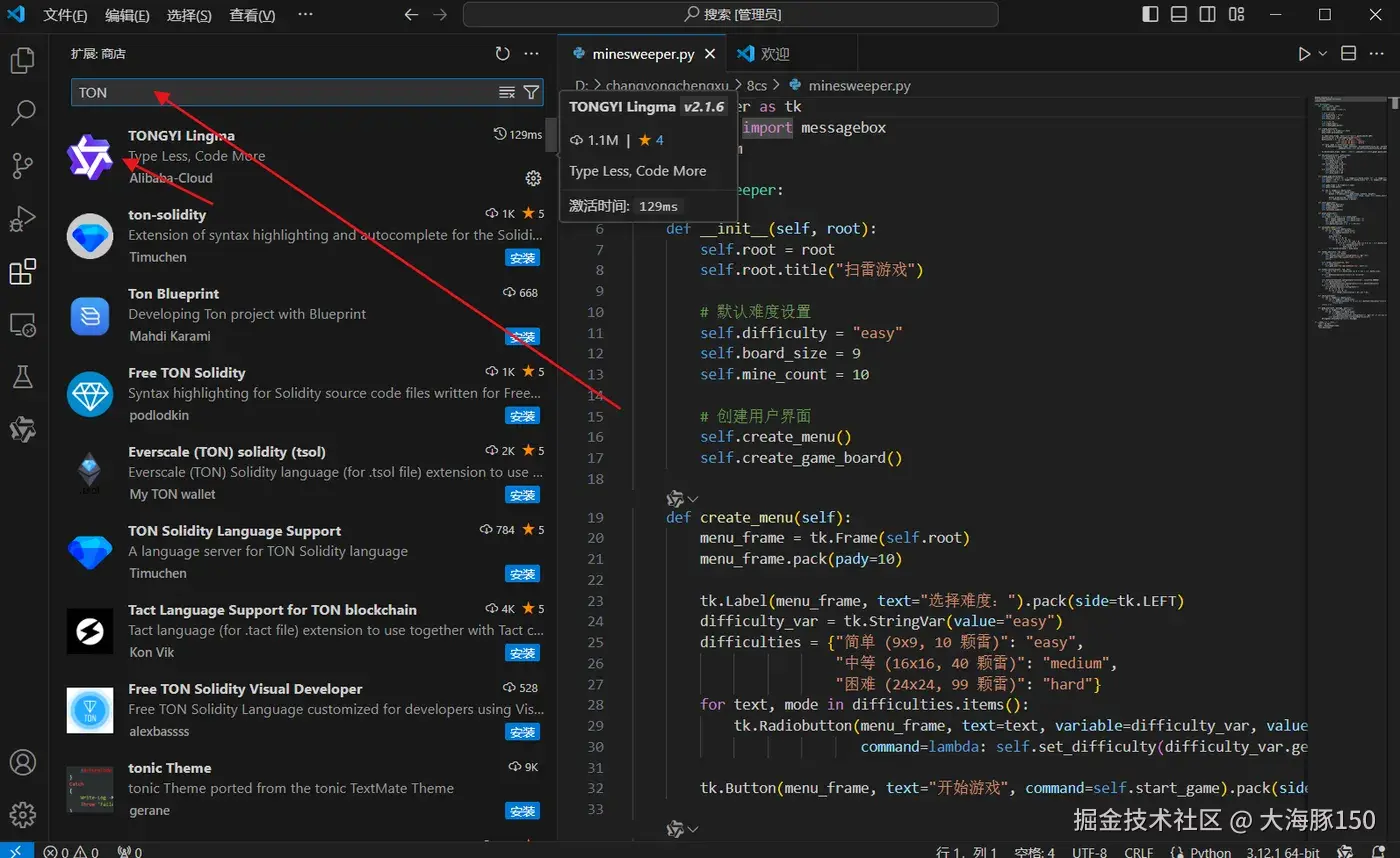This screenshot has height=858, width=1400.
Task: Click the title bar search field 搜索 [管理员]
Action: pyautogui.click(x=730, y=15)
